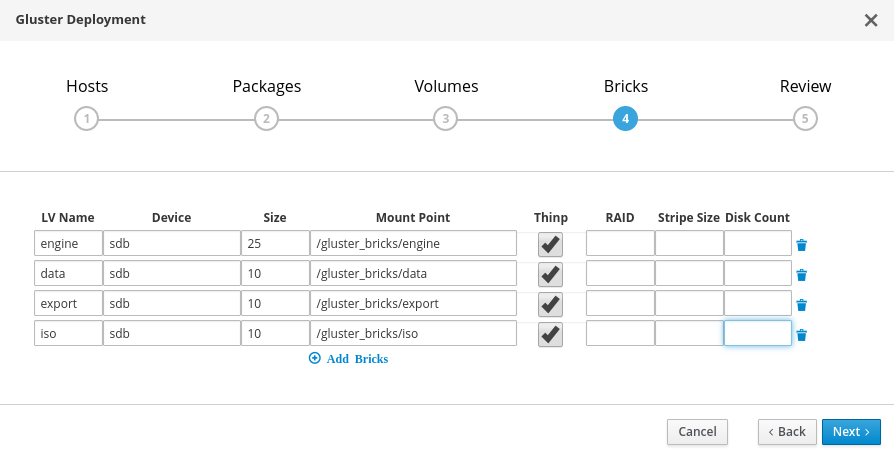Toggle Thinp checkbox for export brick

tap(550, 305)
